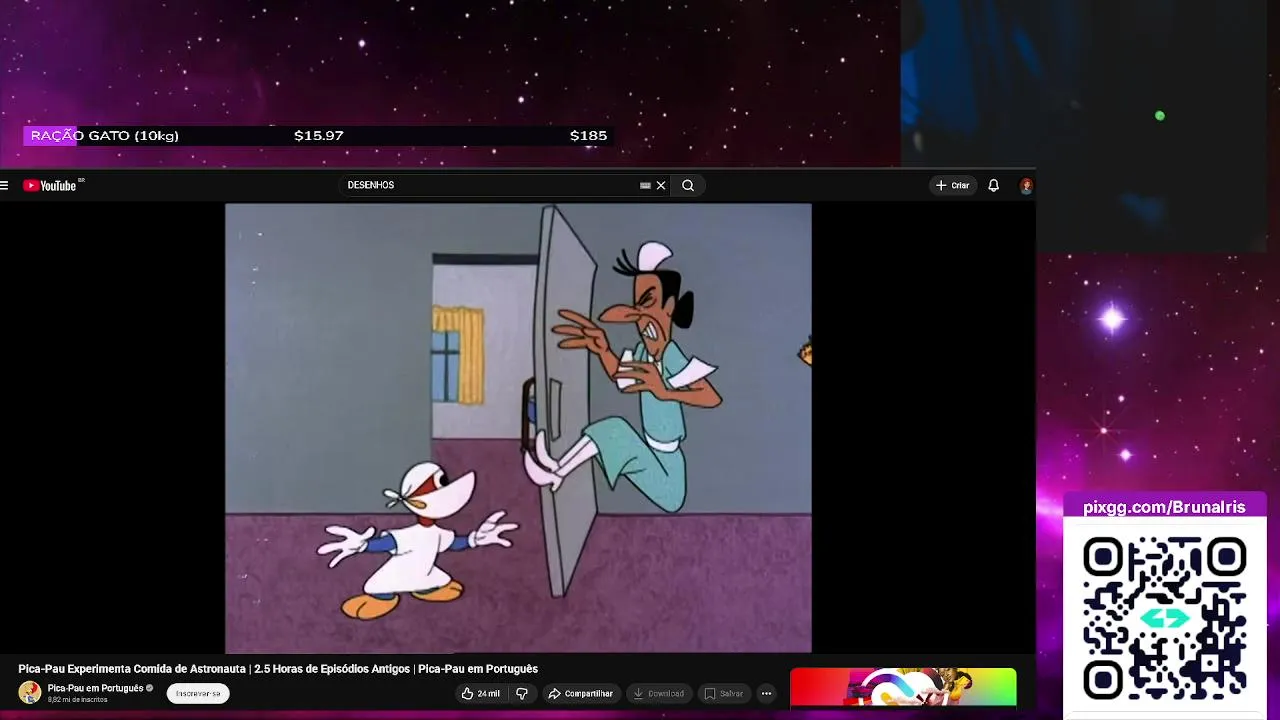Select the 8,82 mi de inscritos text
Screen dimensions: 1280x720
coord(78,700)
